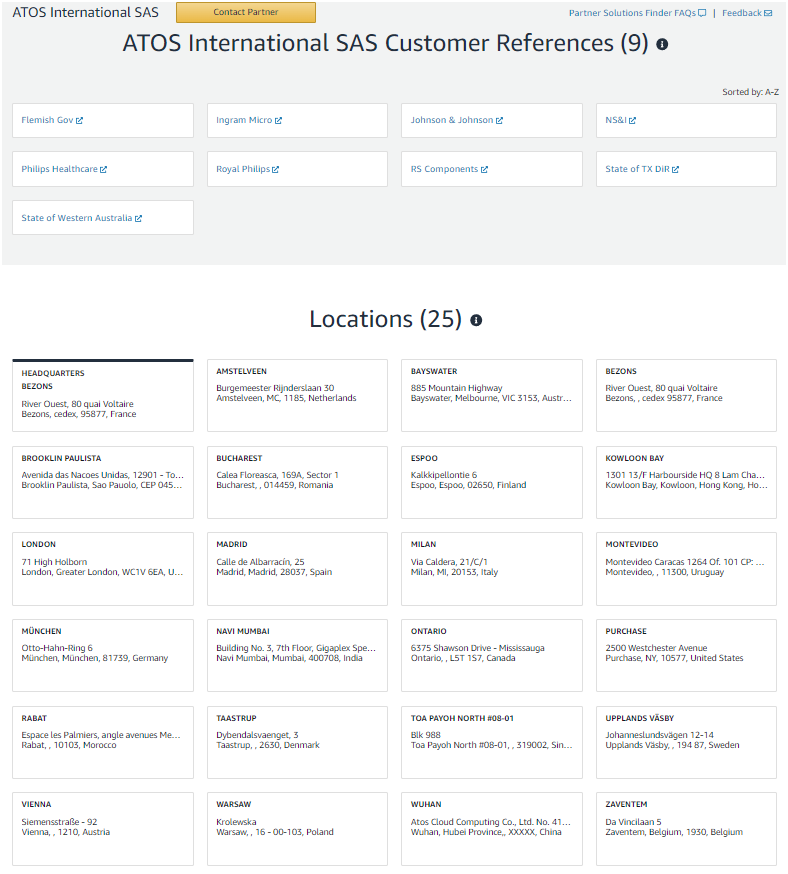The width and height of the screenshot is (788, 874).
Task: Click the address 'Kalkkipellontie 6'
Action: pyautogui.click(x=444, y=475)
